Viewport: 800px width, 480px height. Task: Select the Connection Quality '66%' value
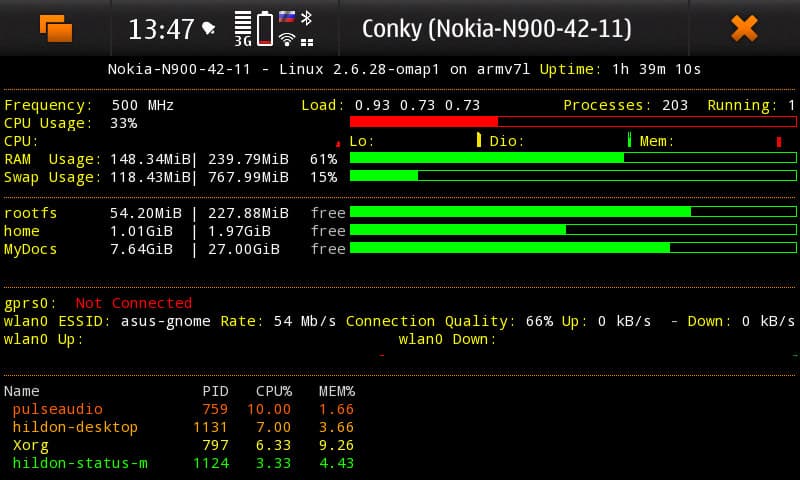point(539,321)
